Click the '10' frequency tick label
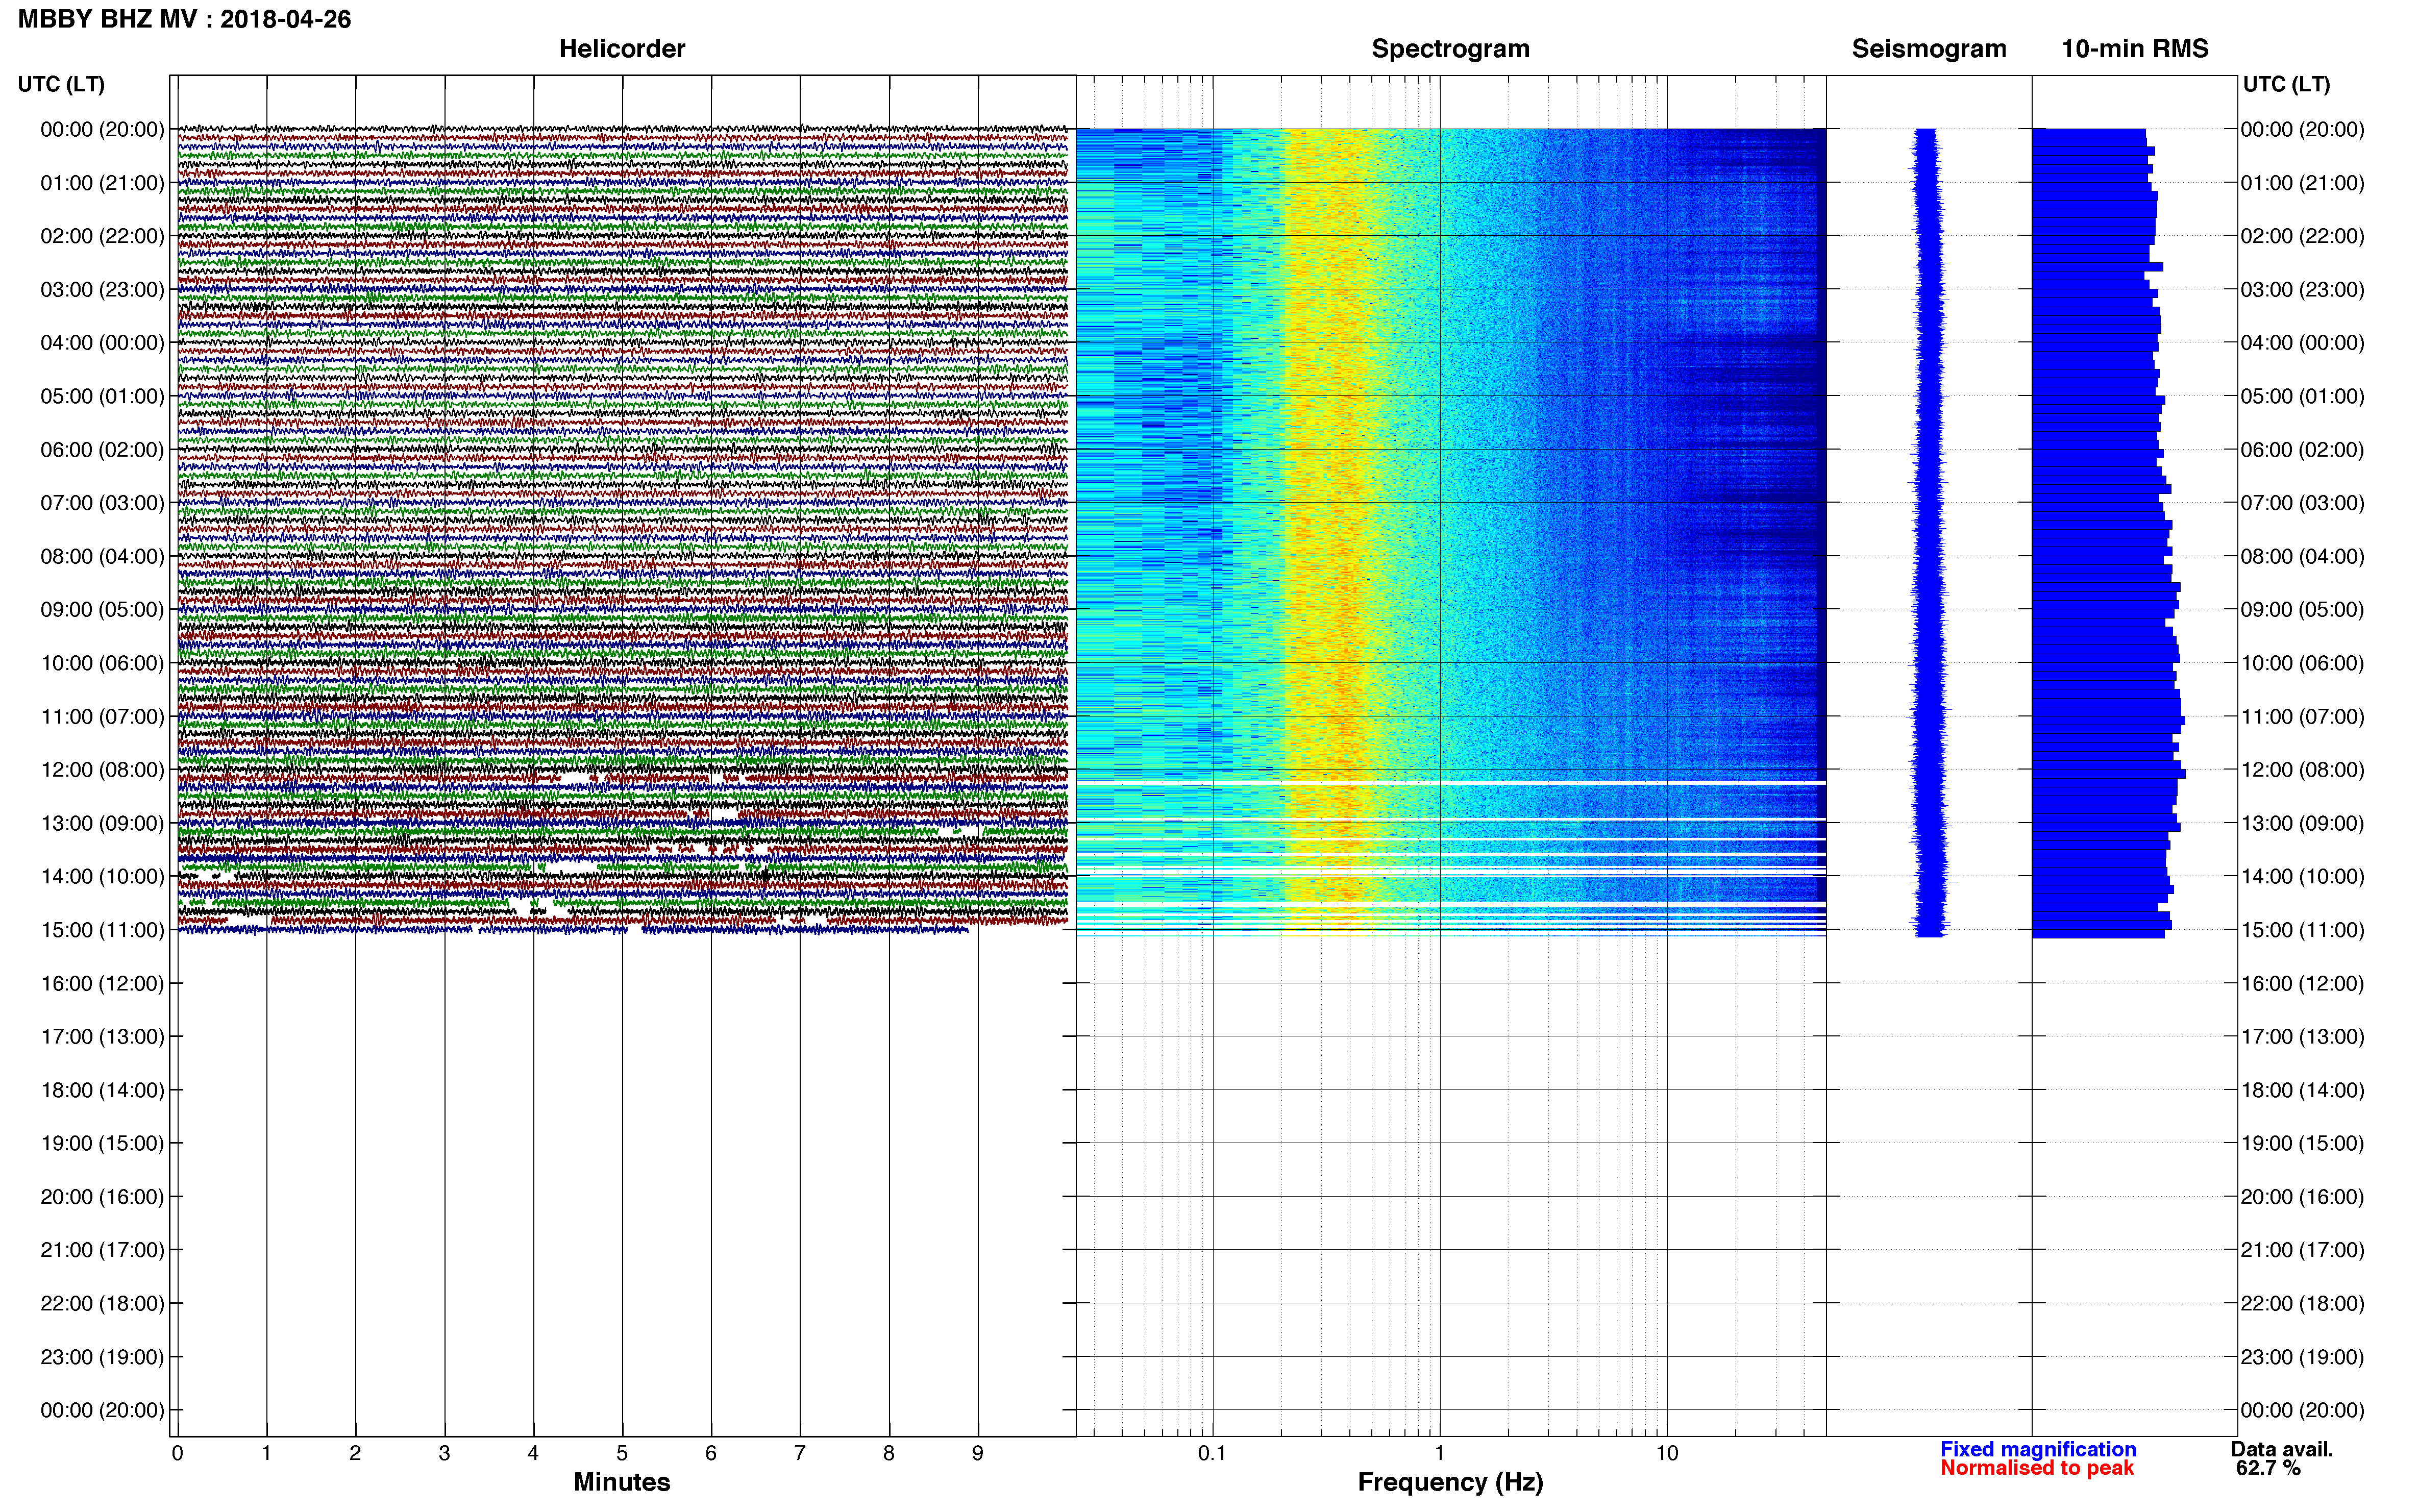The height and width of the screenshot is (1512, 2419). [x=1667, y=1453]
